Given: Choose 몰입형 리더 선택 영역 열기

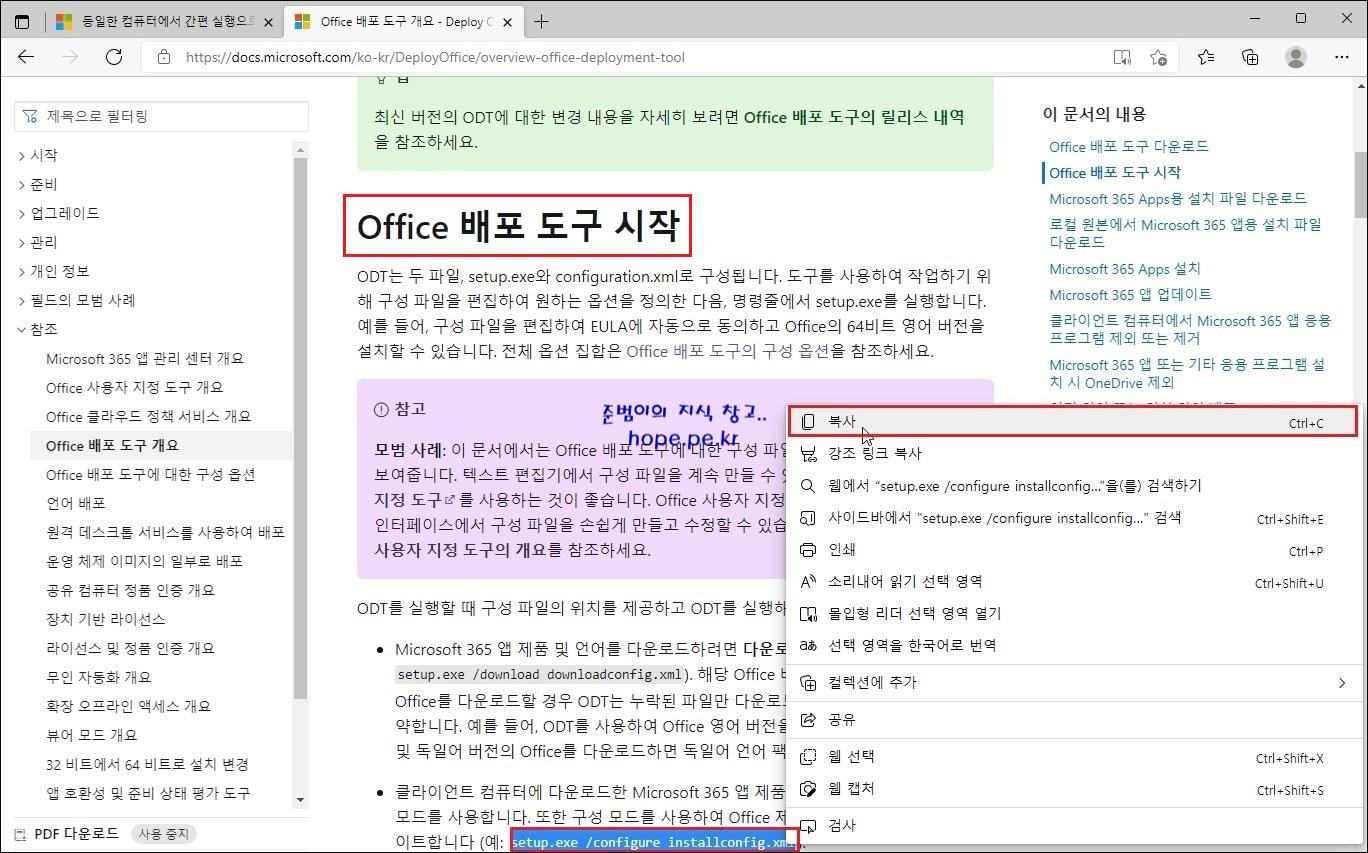Looking at the screenshot, I should [1072, 613].
